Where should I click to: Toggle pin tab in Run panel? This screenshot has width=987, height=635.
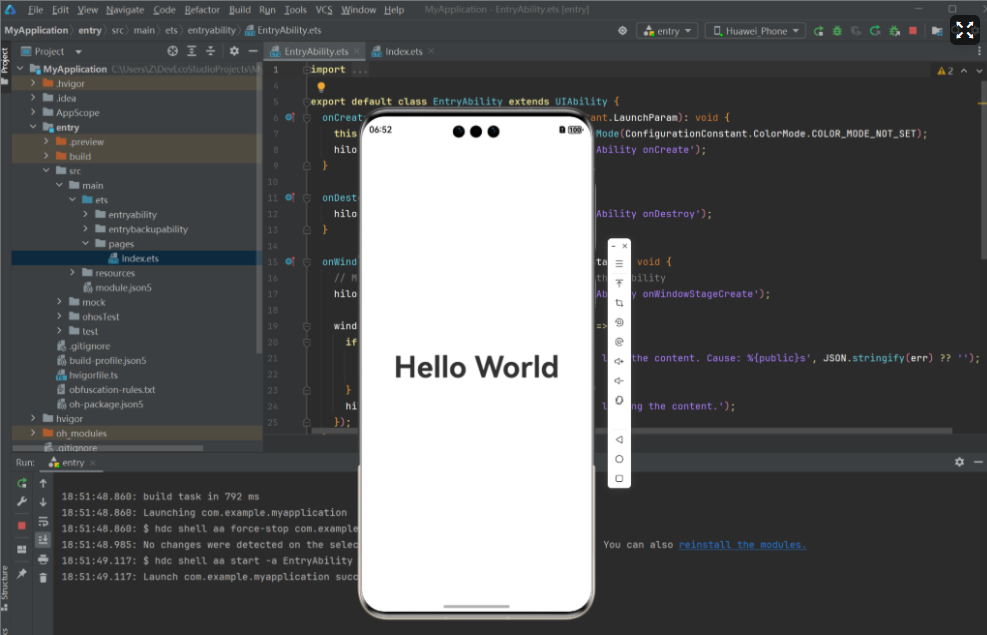pyautogui.click(x=22, y=573)
